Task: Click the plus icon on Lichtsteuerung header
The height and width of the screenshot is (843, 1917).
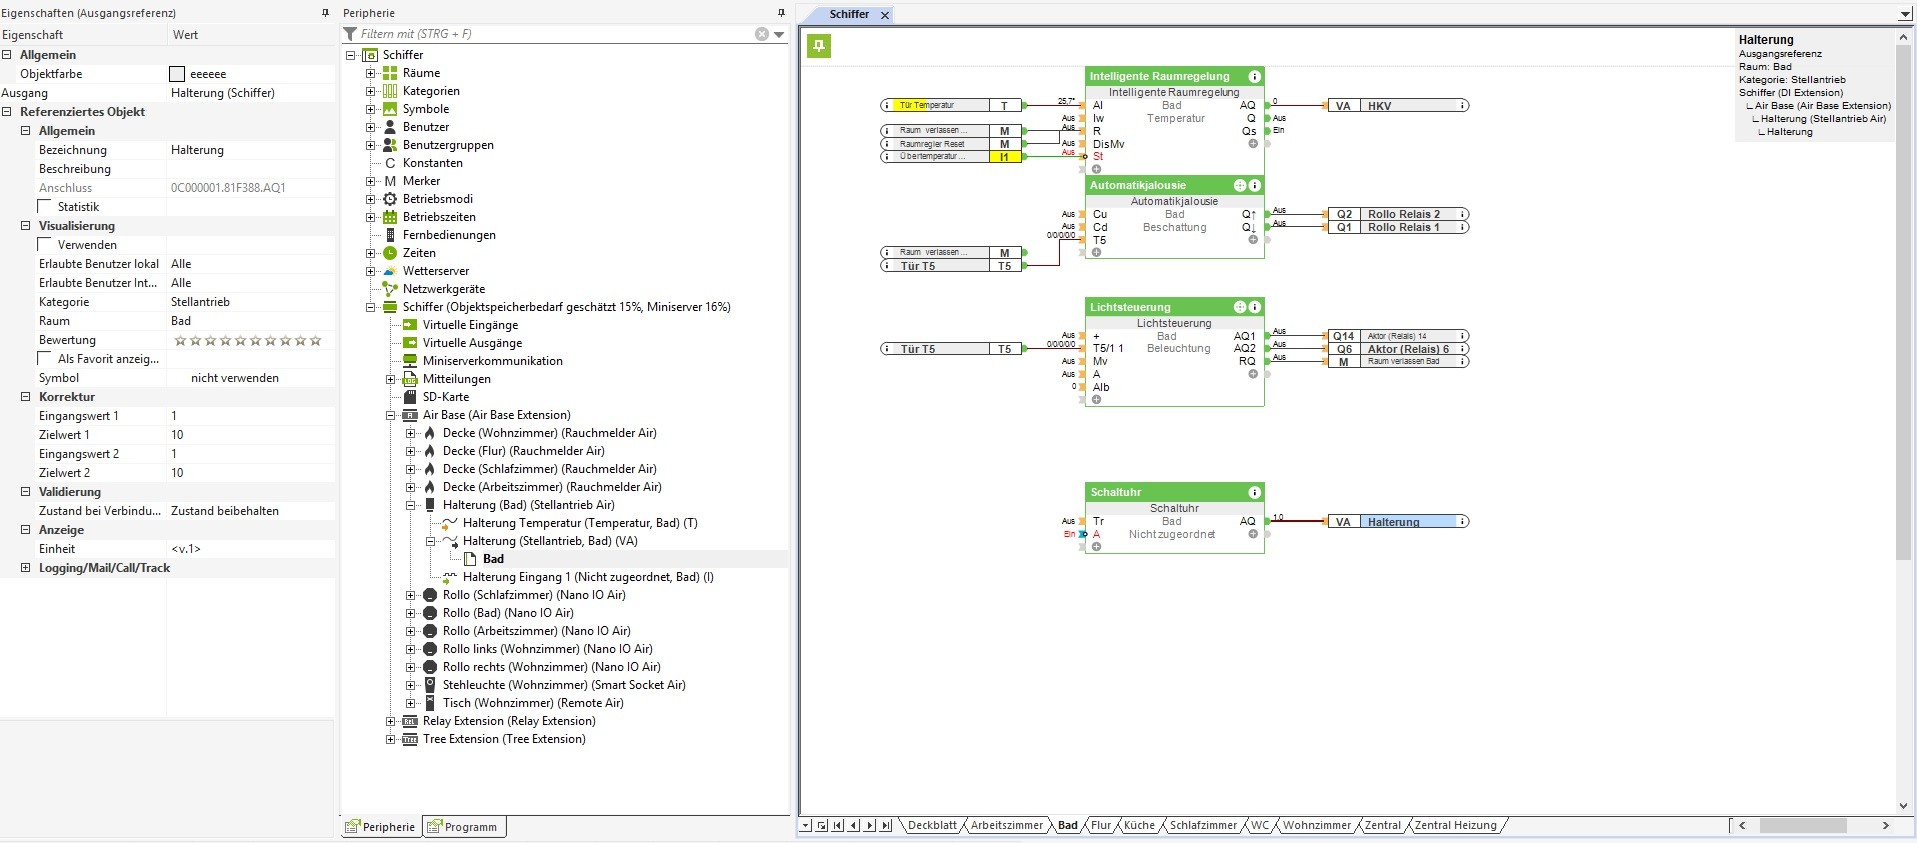Action: coord(1240,307)
